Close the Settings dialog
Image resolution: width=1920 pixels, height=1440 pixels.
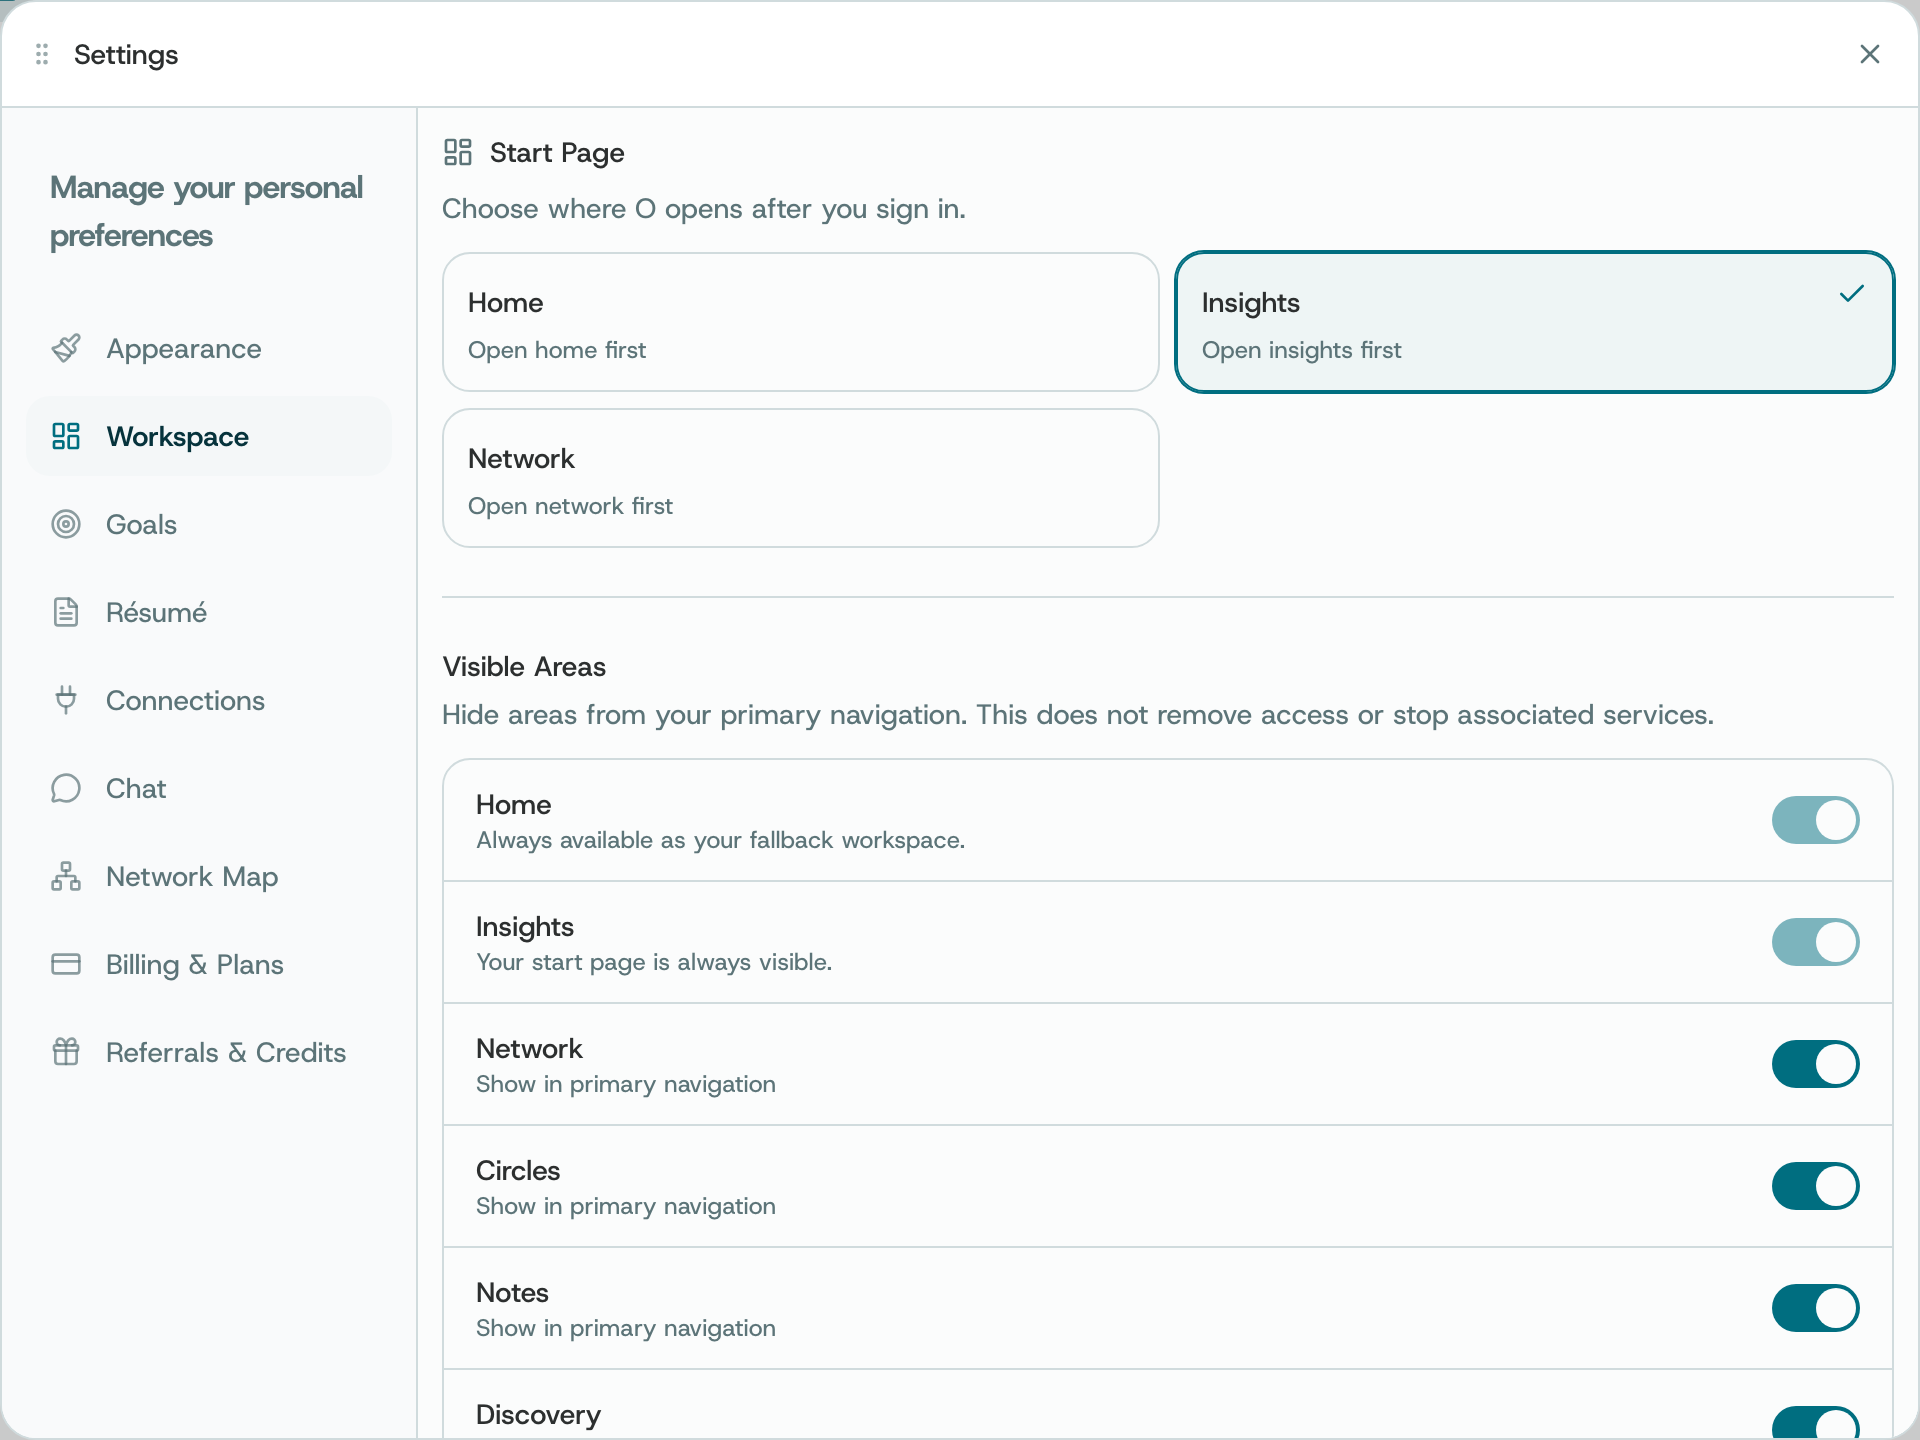(x=1870, y=54)
